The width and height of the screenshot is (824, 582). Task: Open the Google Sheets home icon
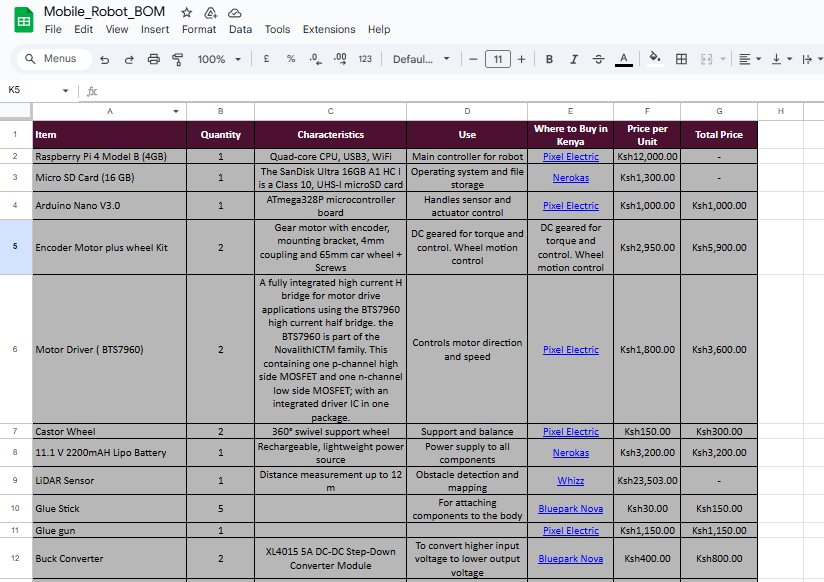point(24,21)
